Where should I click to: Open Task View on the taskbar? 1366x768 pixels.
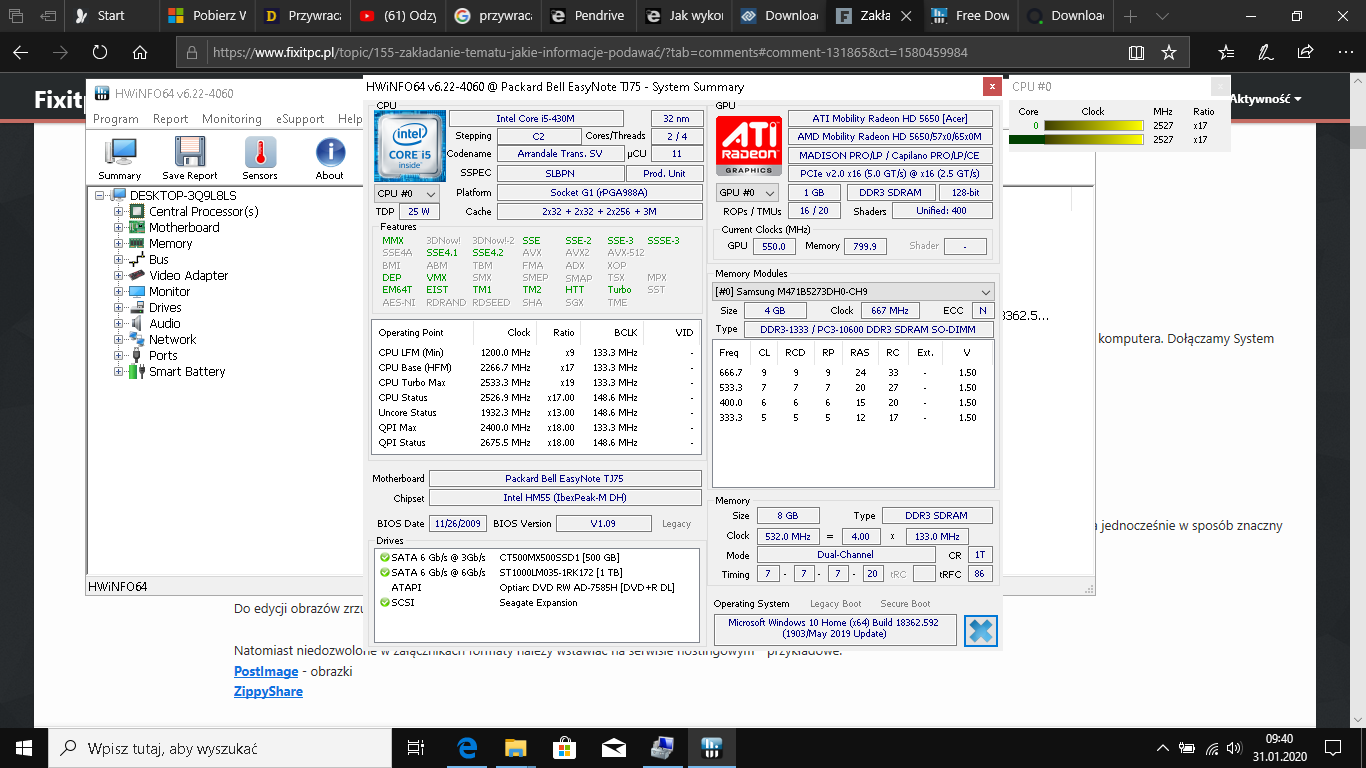(416, 748)
